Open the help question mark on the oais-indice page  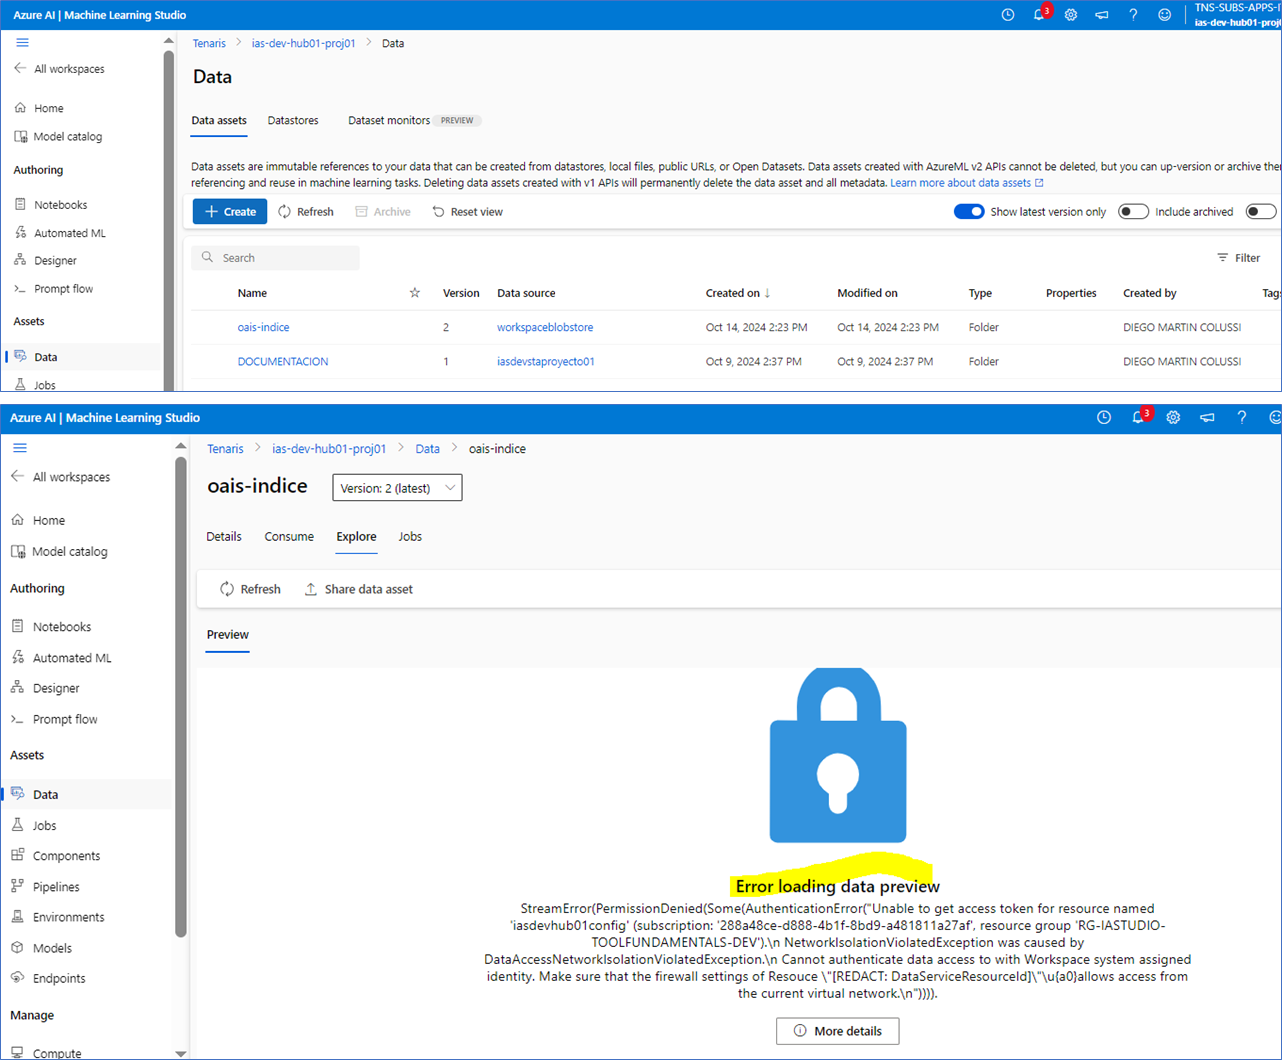point(1242,418)
